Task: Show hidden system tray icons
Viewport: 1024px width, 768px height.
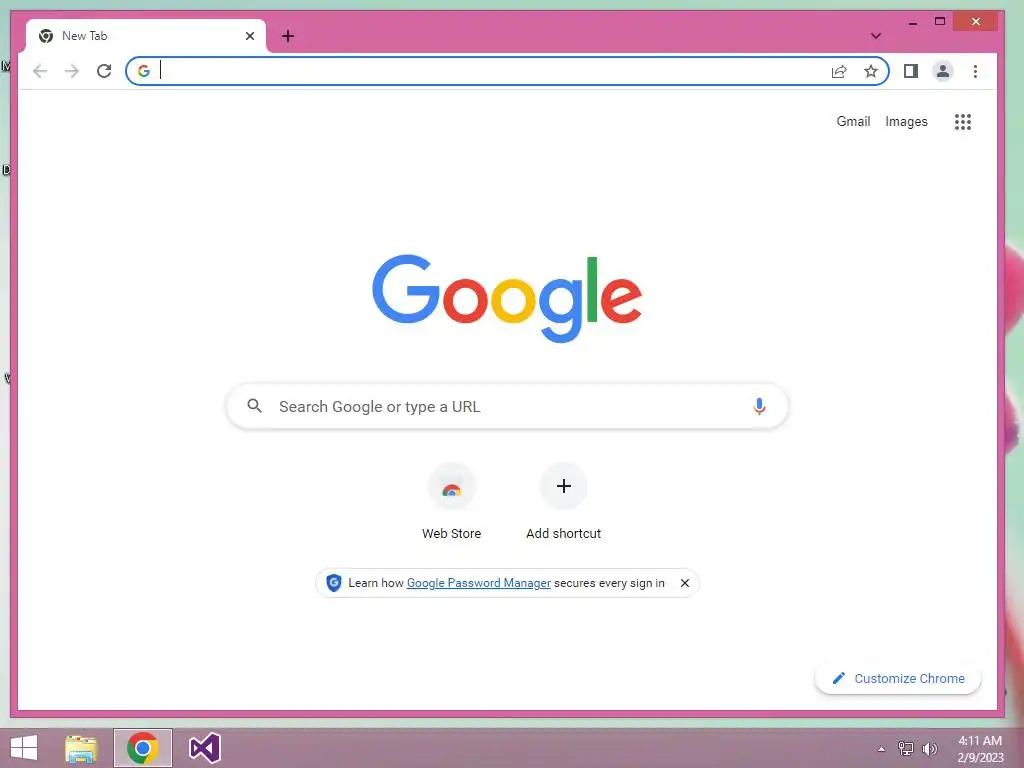Action: coord(881,749)
